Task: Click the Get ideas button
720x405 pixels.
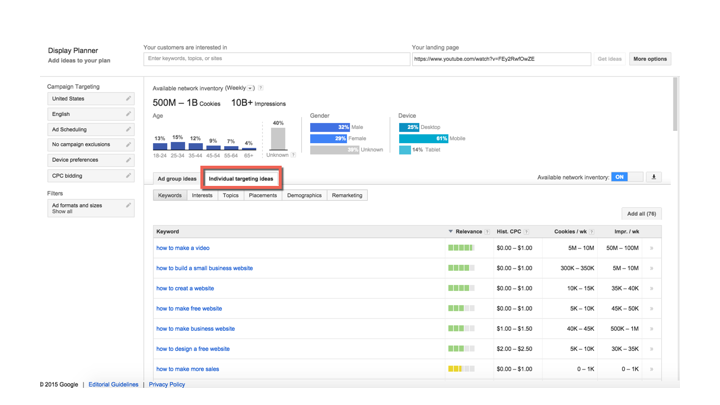Action: [x=609, y=59]
